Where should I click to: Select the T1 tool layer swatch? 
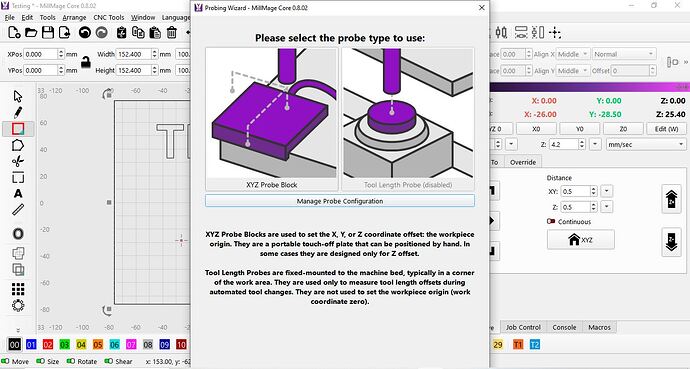tap(518, 345)
